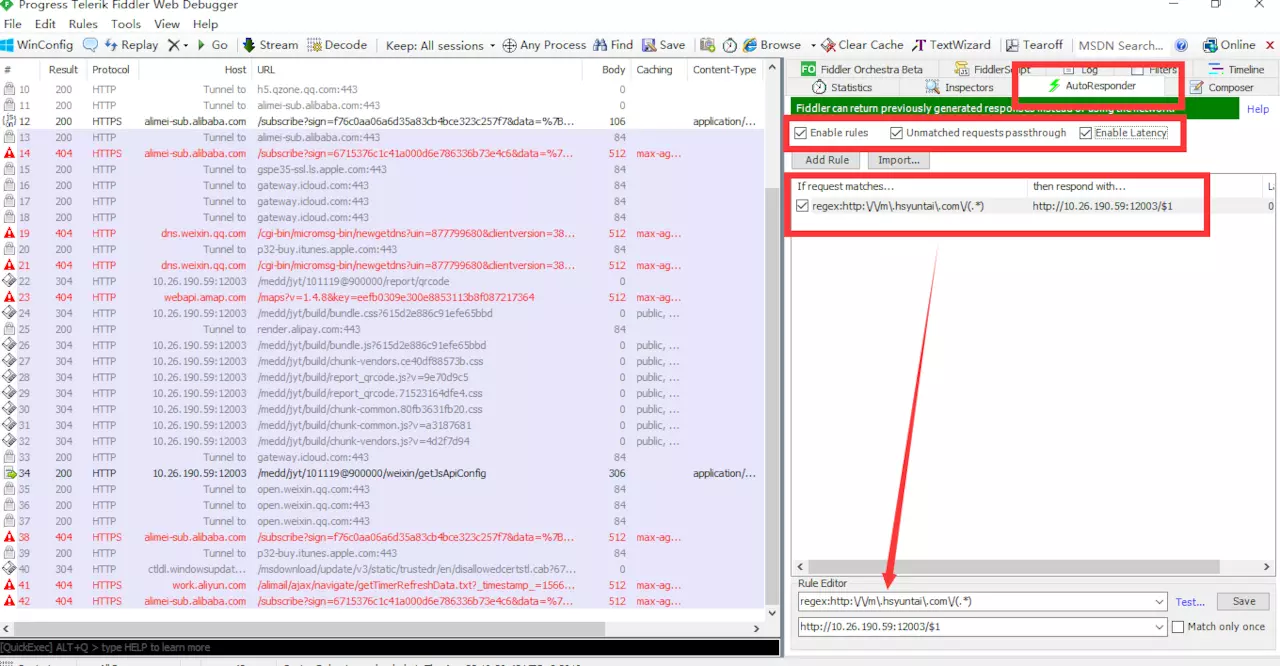Open AutoResponder Help link
Image resolution: width=1280 pixels, height=666 pixels.
click(1257, 109)
